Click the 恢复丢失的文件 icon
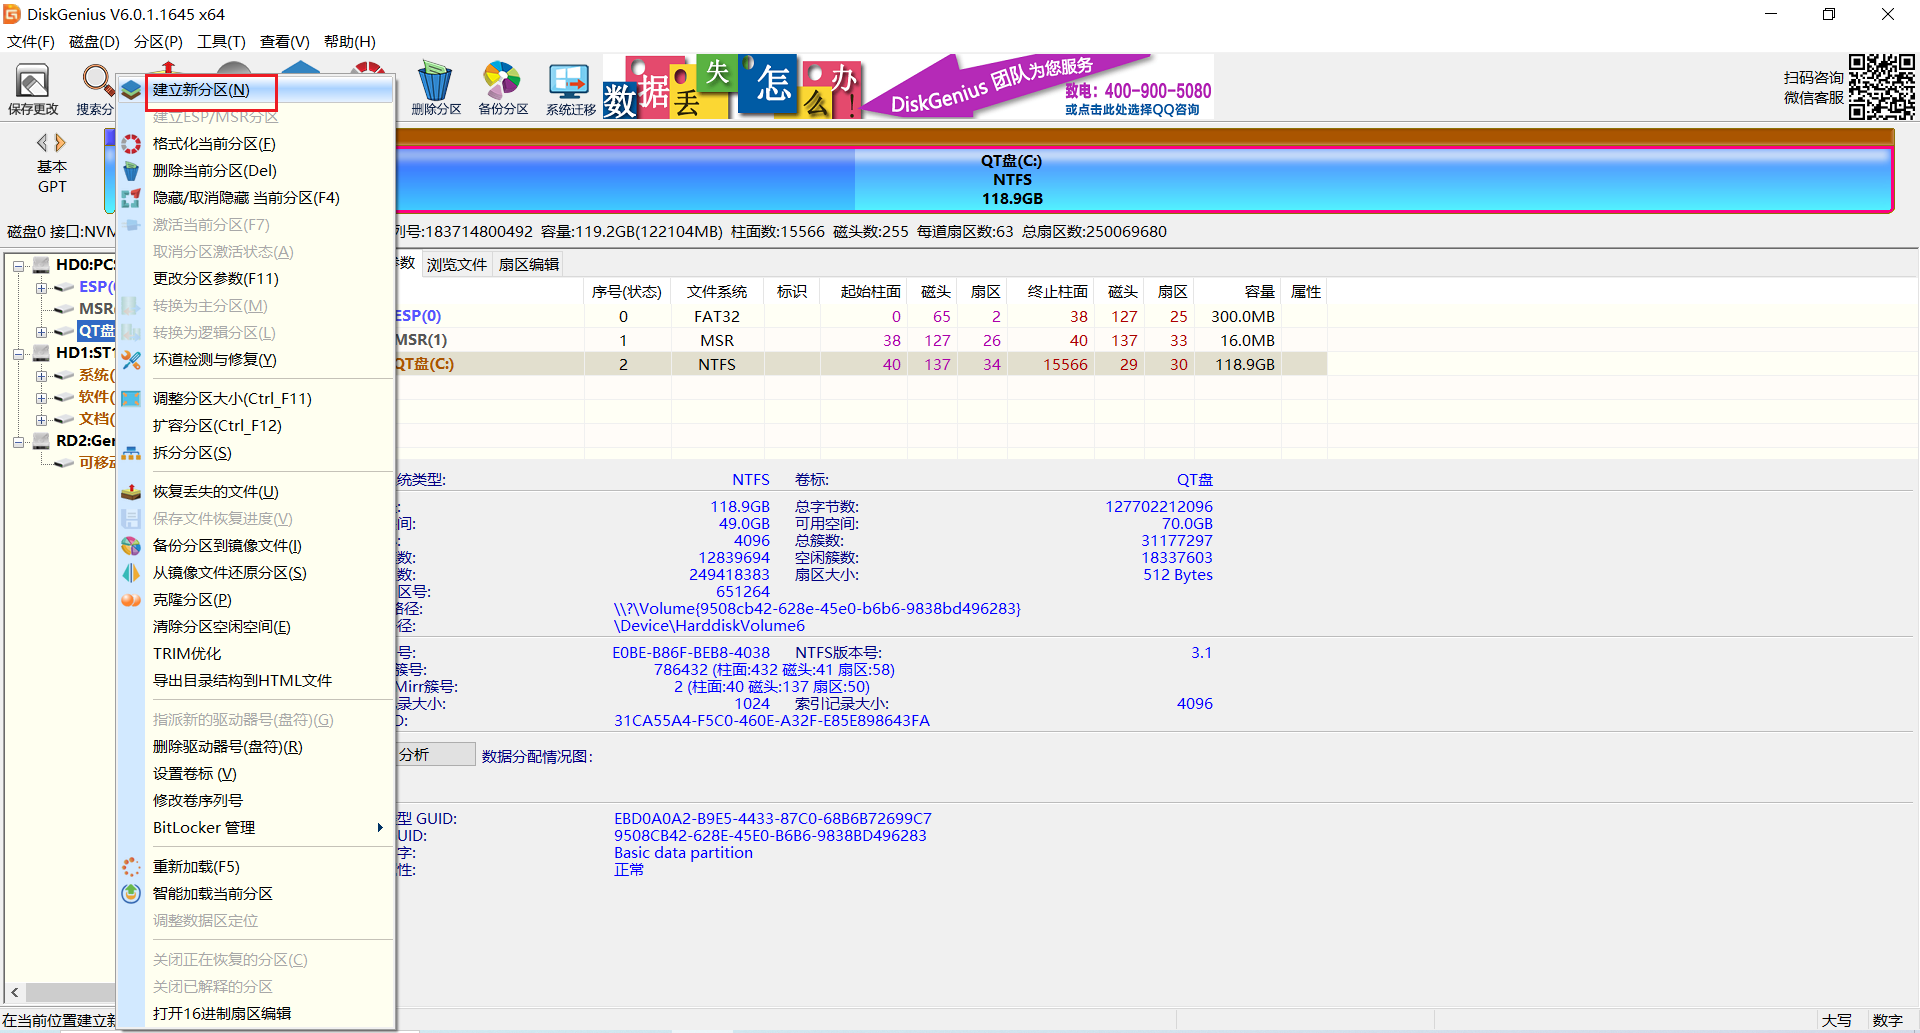The width and height of the screenshot is (1920, 1033). pos(131,492)
